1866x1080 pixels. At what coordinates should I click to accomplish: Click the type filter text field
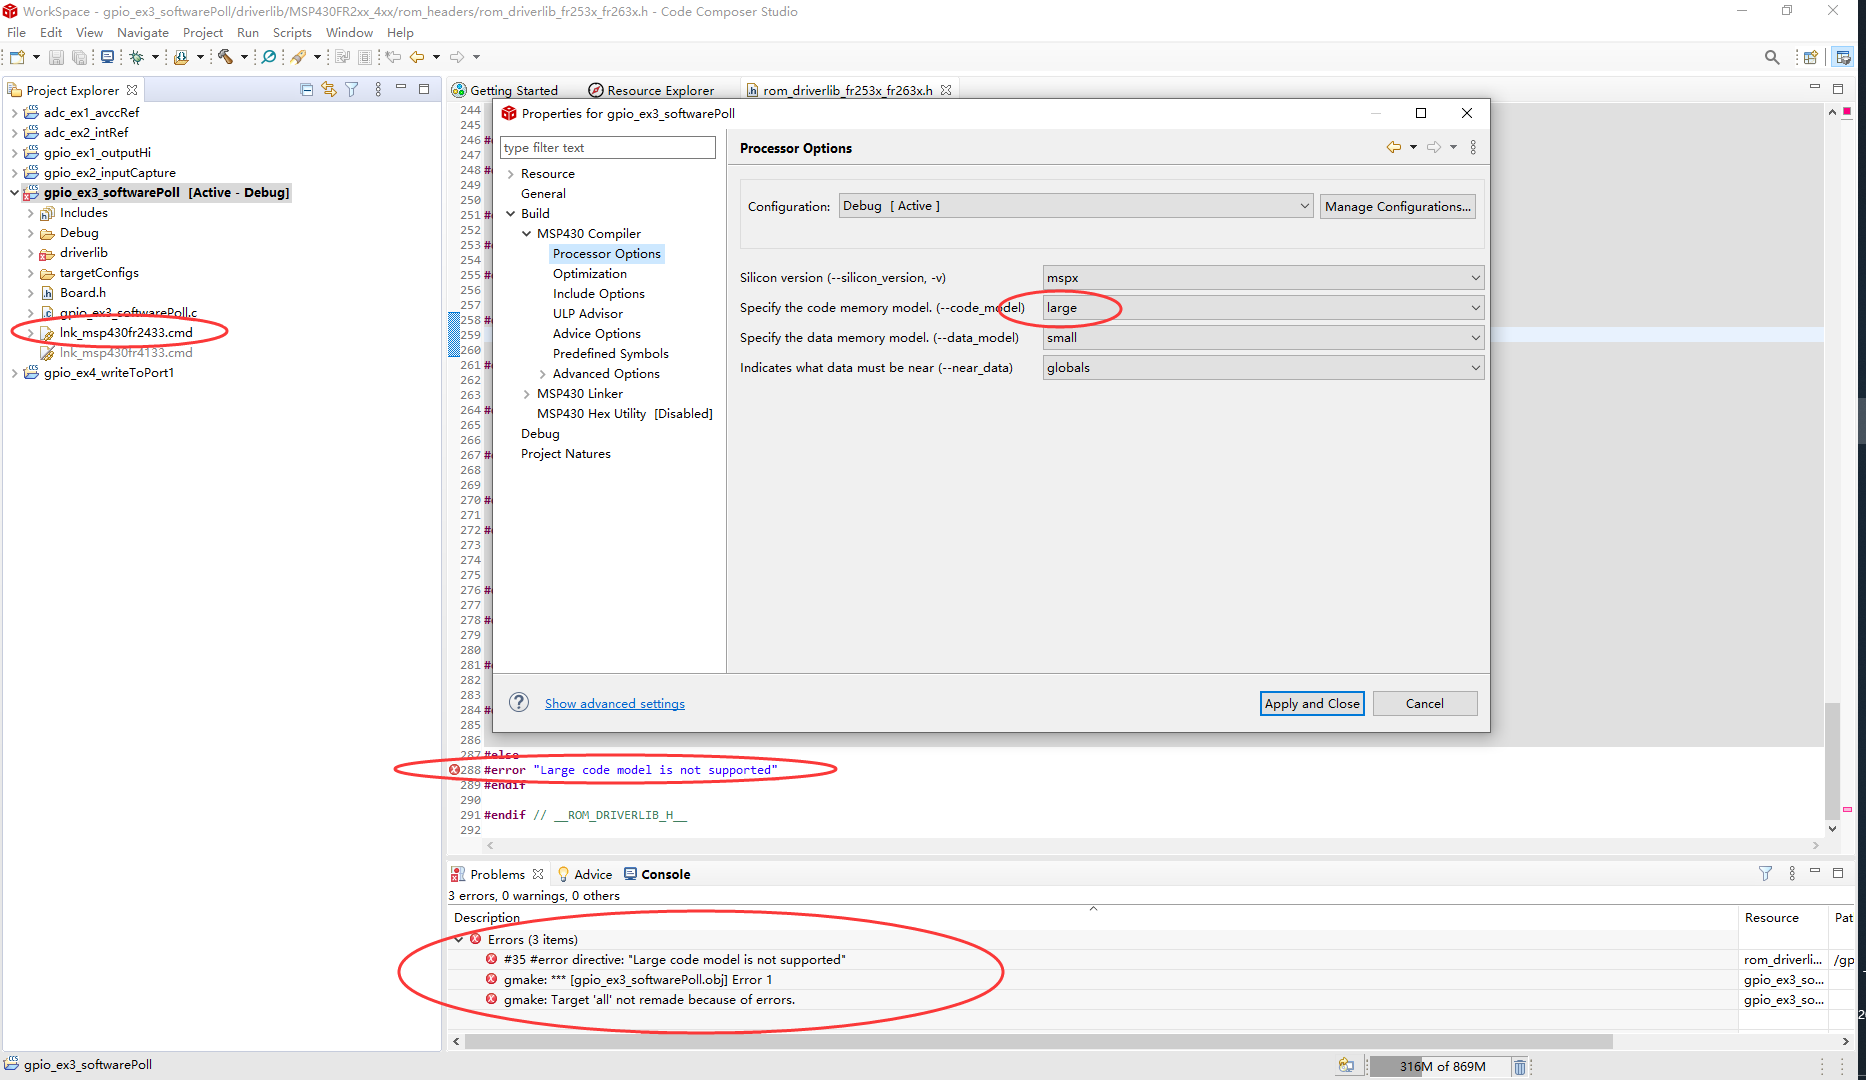[x=607, y=148]
